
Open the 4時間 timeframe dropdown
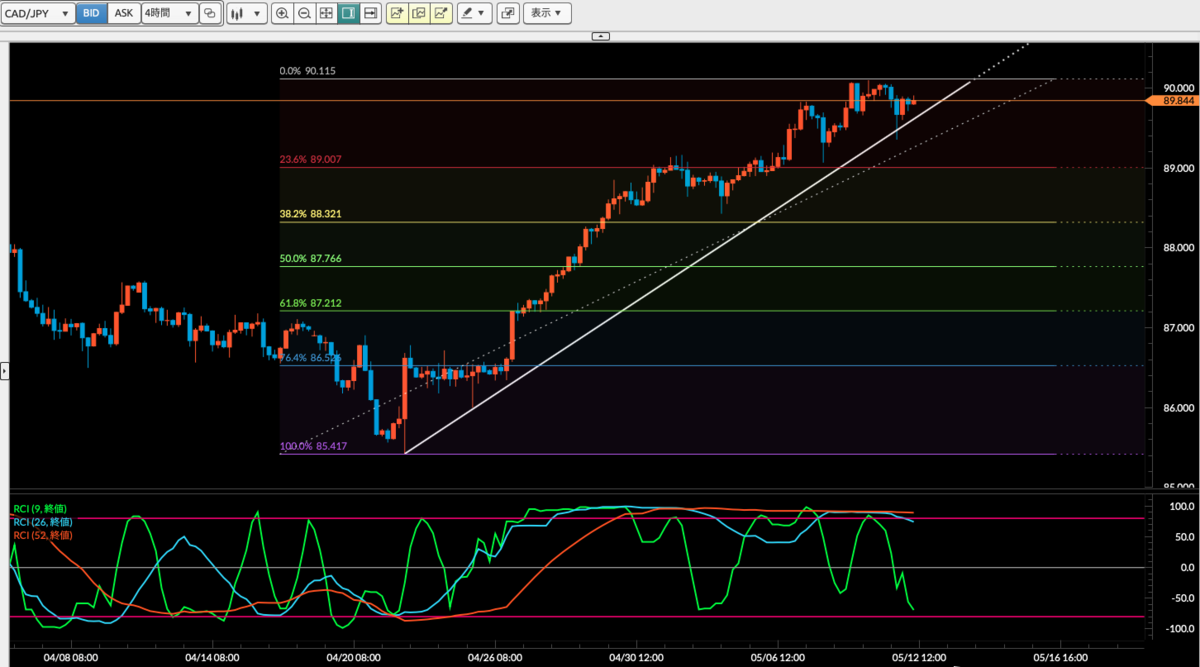tap(168, 14)
